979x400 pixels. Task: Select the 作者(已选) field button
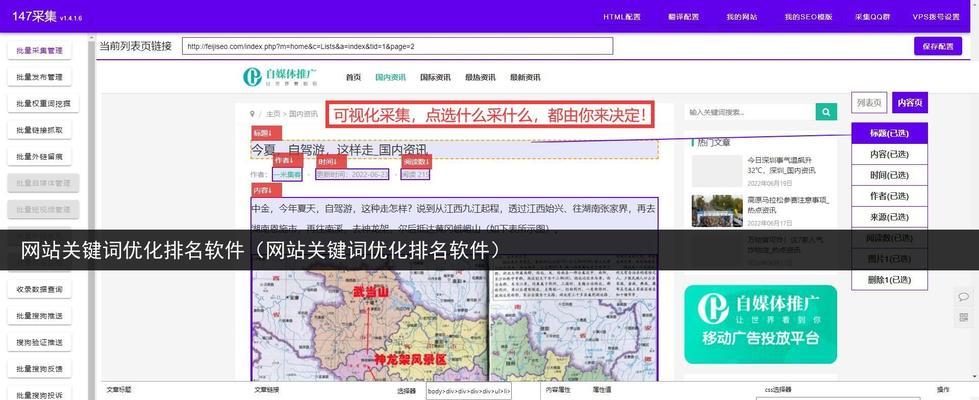pos(889,196)
